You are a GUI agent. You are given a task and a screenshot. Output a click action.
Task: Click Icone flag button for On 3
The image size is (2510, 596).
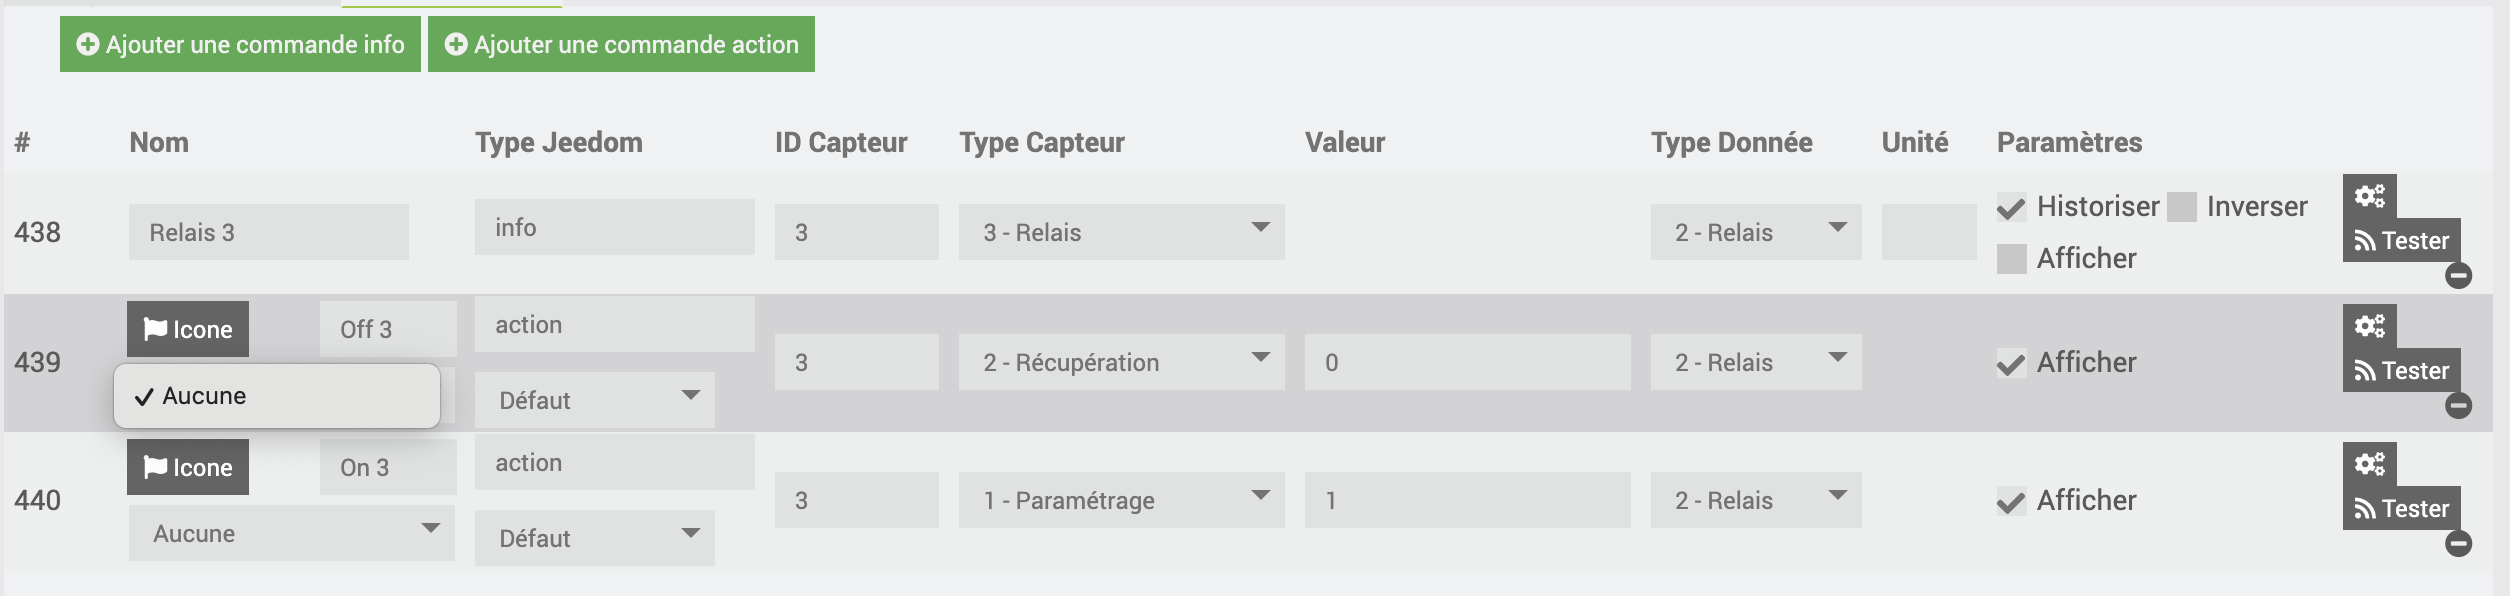point(188,467)
